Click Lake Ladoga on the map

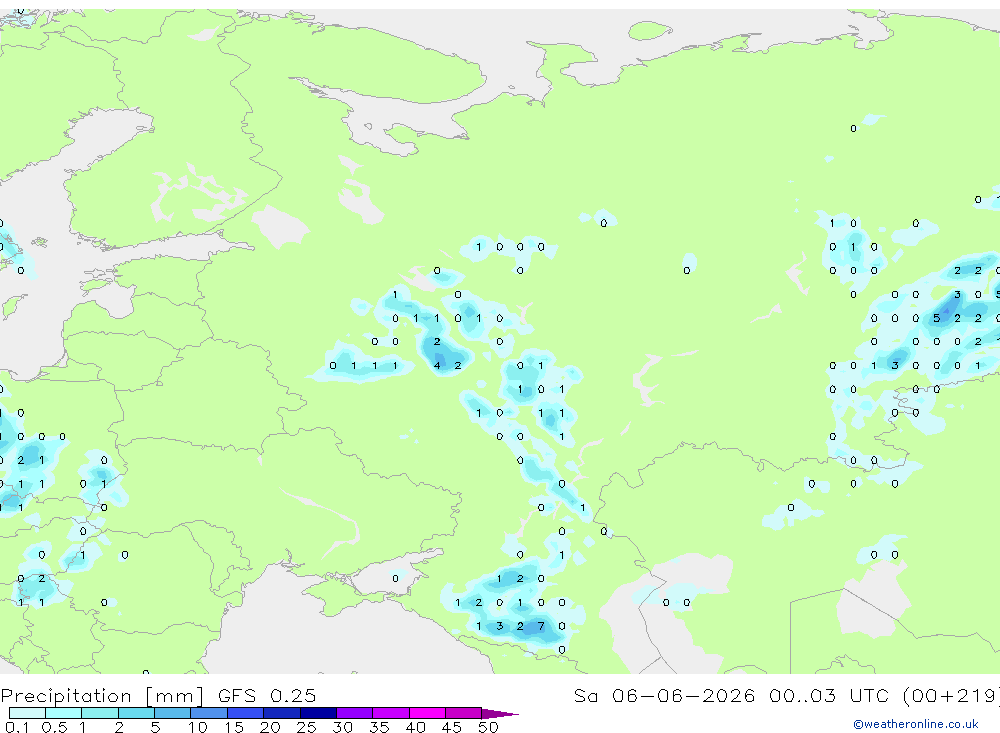coord(280,226)
